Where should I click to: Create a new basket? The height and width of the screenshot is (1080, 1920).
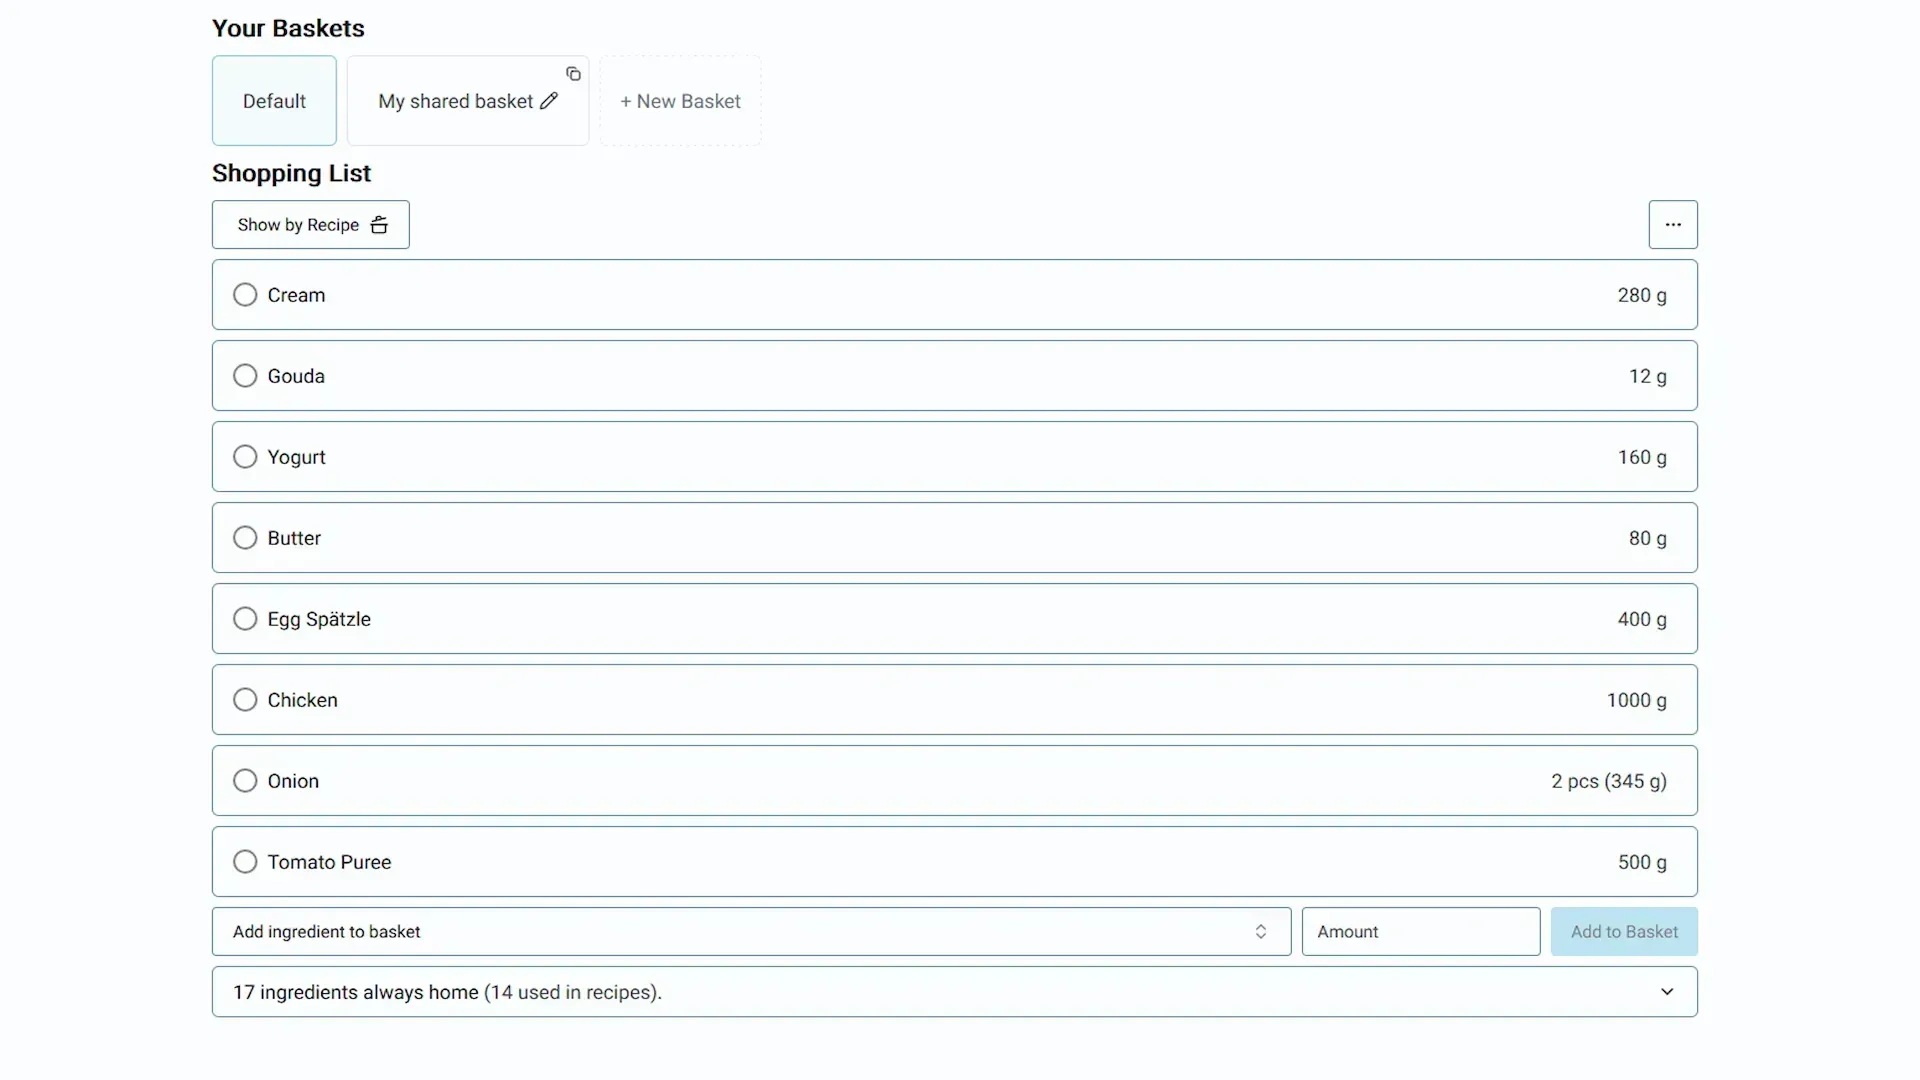680,101
